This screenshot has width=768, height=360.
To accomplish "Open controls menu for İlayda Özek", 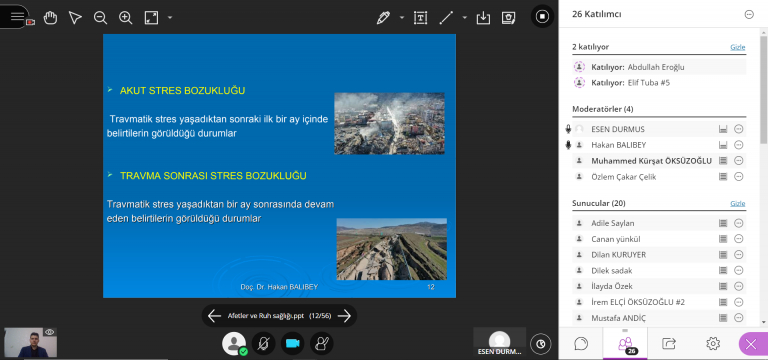I will point(739,286).
